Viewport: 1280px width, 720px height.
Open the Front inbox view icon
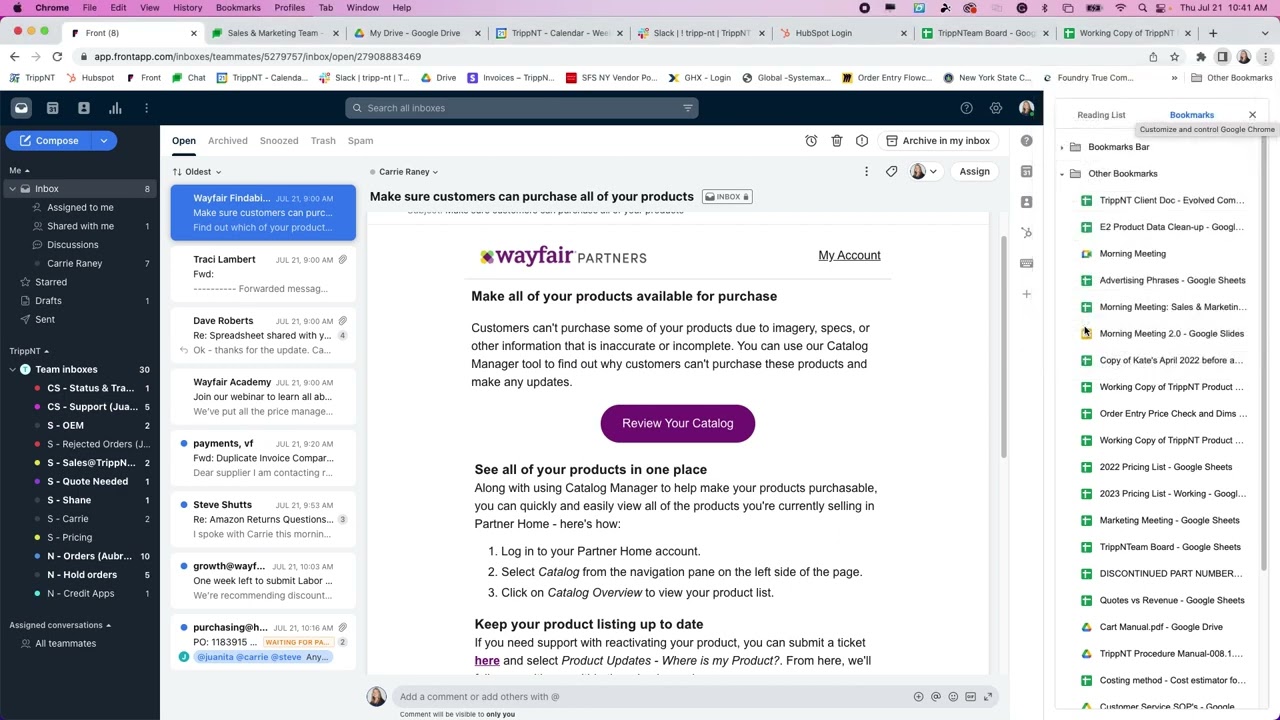pyautogui.click(x=21, y=108)
